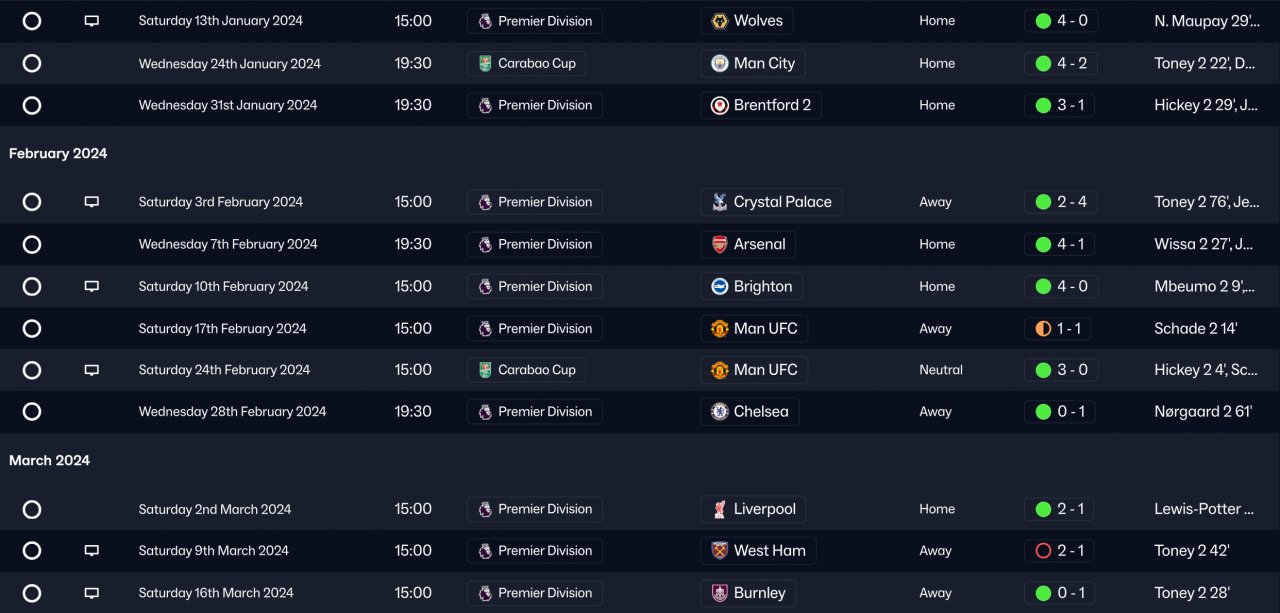Open the Brentford 2 team button
This screenshot has width=1280, height=613.
(x=760, y=105)
